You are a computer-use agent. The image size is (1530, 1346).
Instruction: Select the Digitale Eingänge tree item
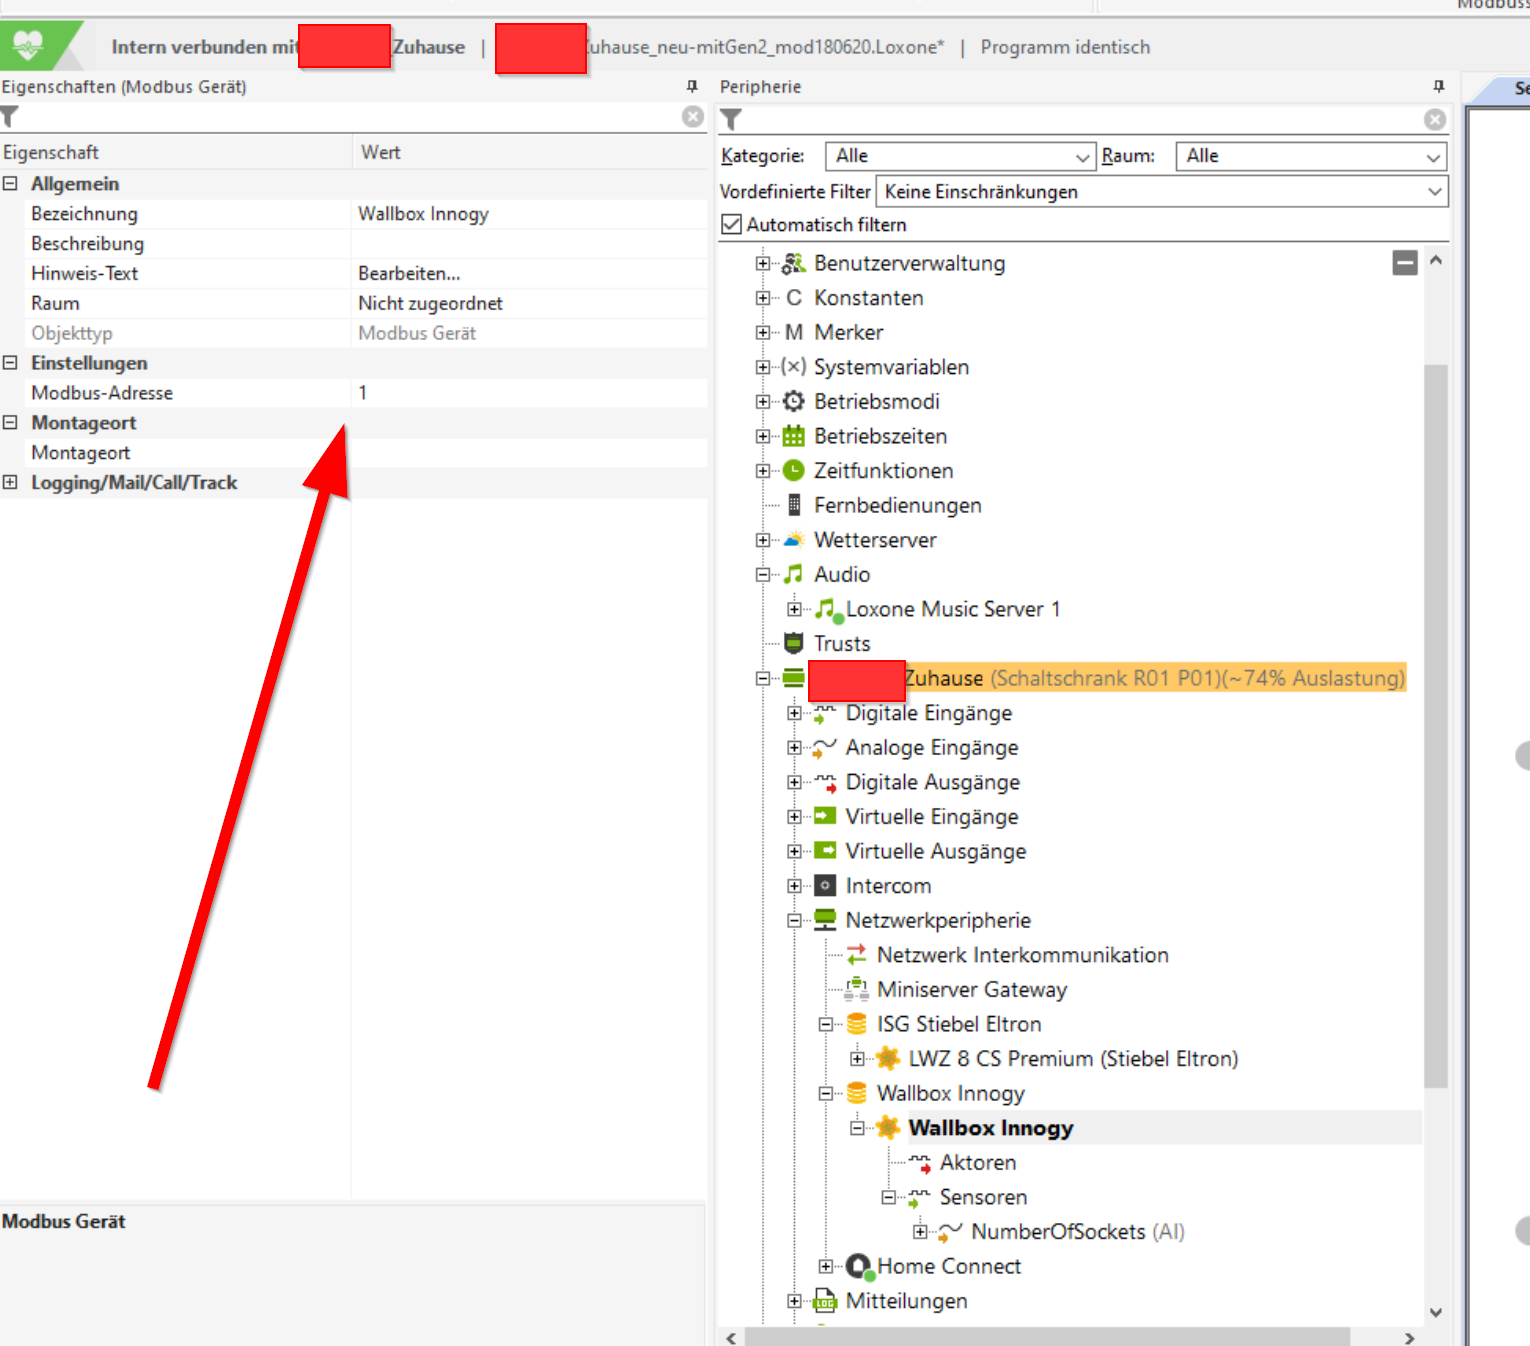(x=929, y=713)
